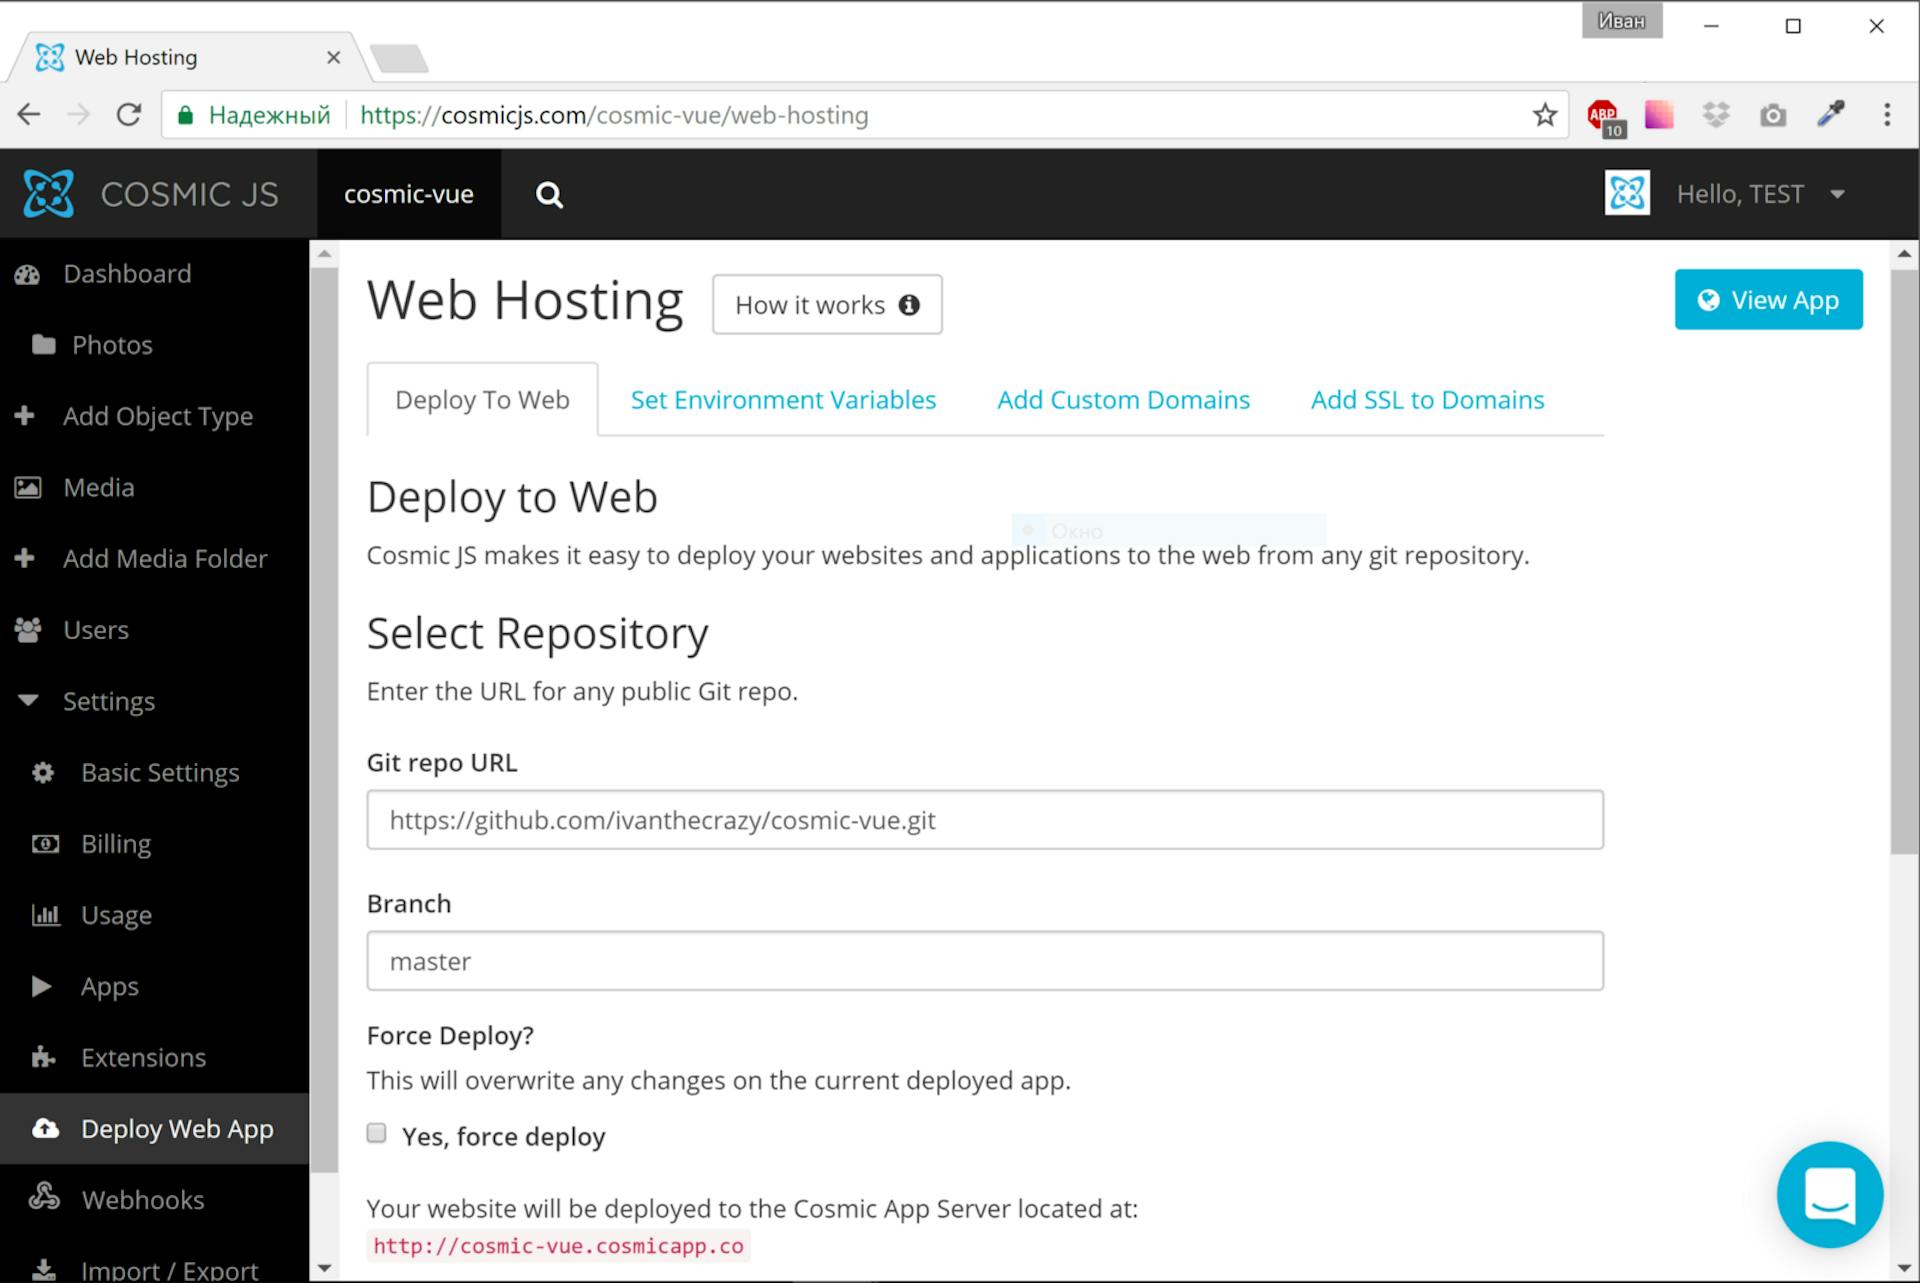
Task: Click the Webhooks sidebar icon
Action: tap(46, 1199)
